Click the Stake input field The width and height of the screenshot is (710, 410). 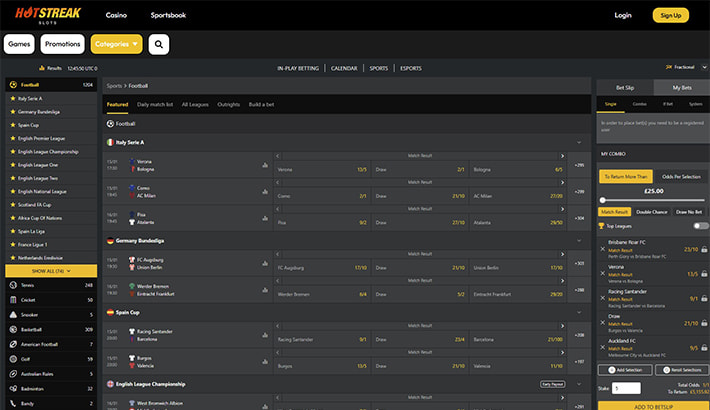click(x=626, y=388)
